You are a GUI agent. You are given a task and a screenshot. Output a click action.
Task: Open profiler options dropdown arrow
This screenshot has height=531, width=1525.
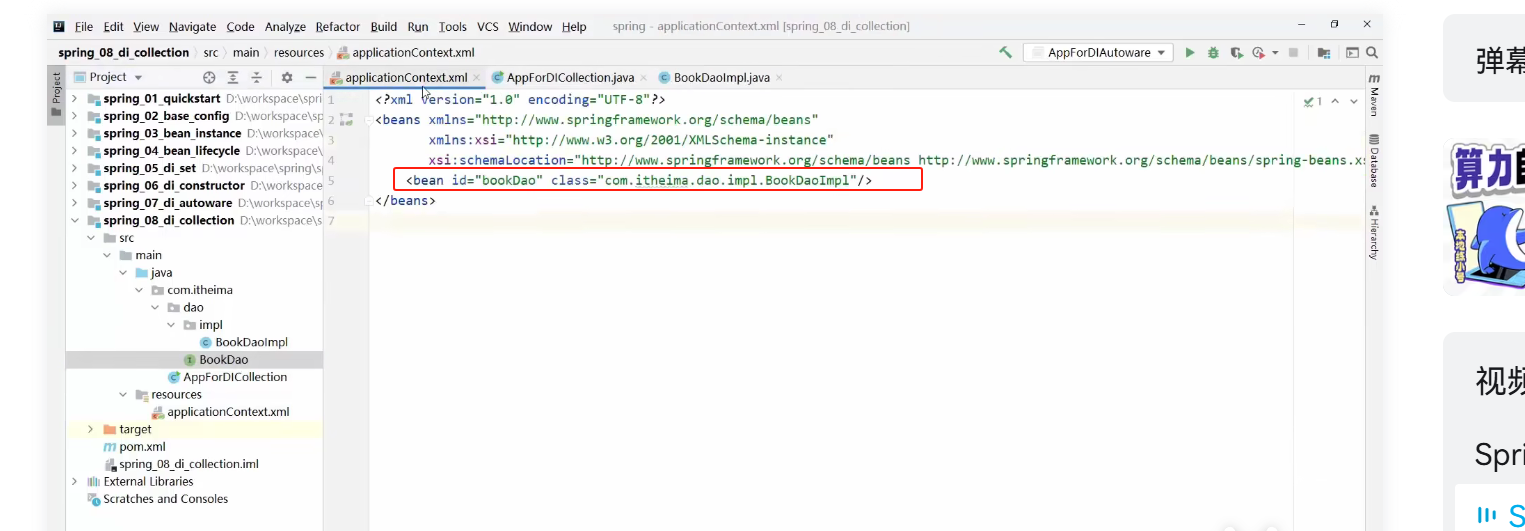pos(1273,53)
